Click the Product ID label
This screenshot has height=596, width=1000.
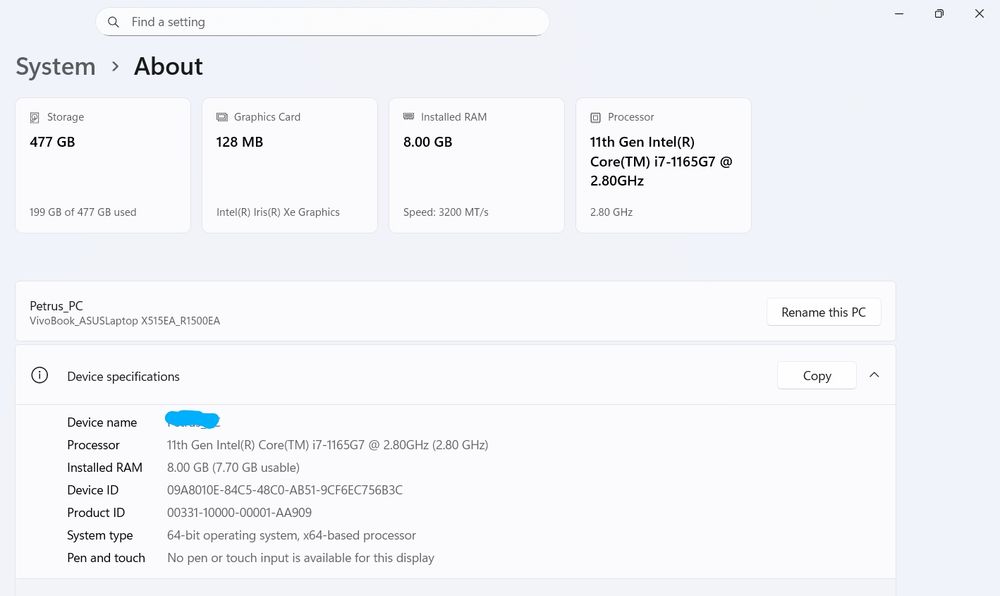coord(96,512)
